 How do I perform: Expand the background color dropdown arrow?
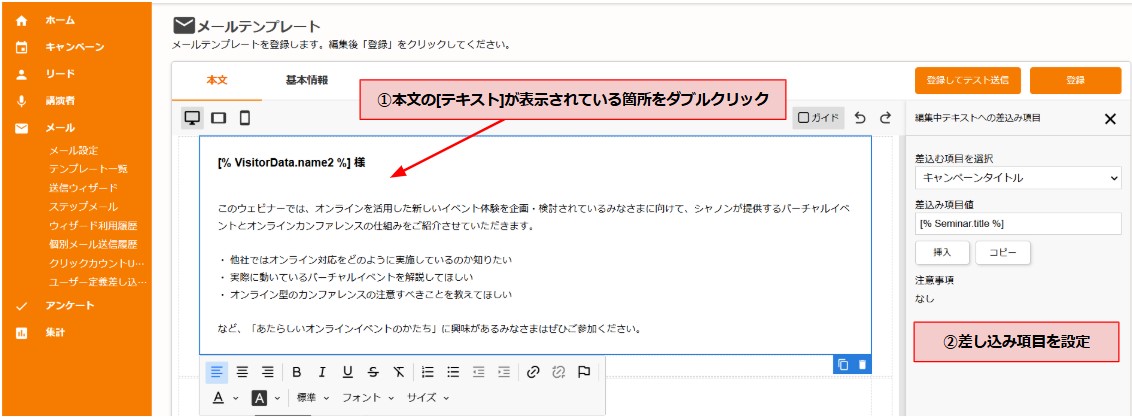[x=277, y=398]
